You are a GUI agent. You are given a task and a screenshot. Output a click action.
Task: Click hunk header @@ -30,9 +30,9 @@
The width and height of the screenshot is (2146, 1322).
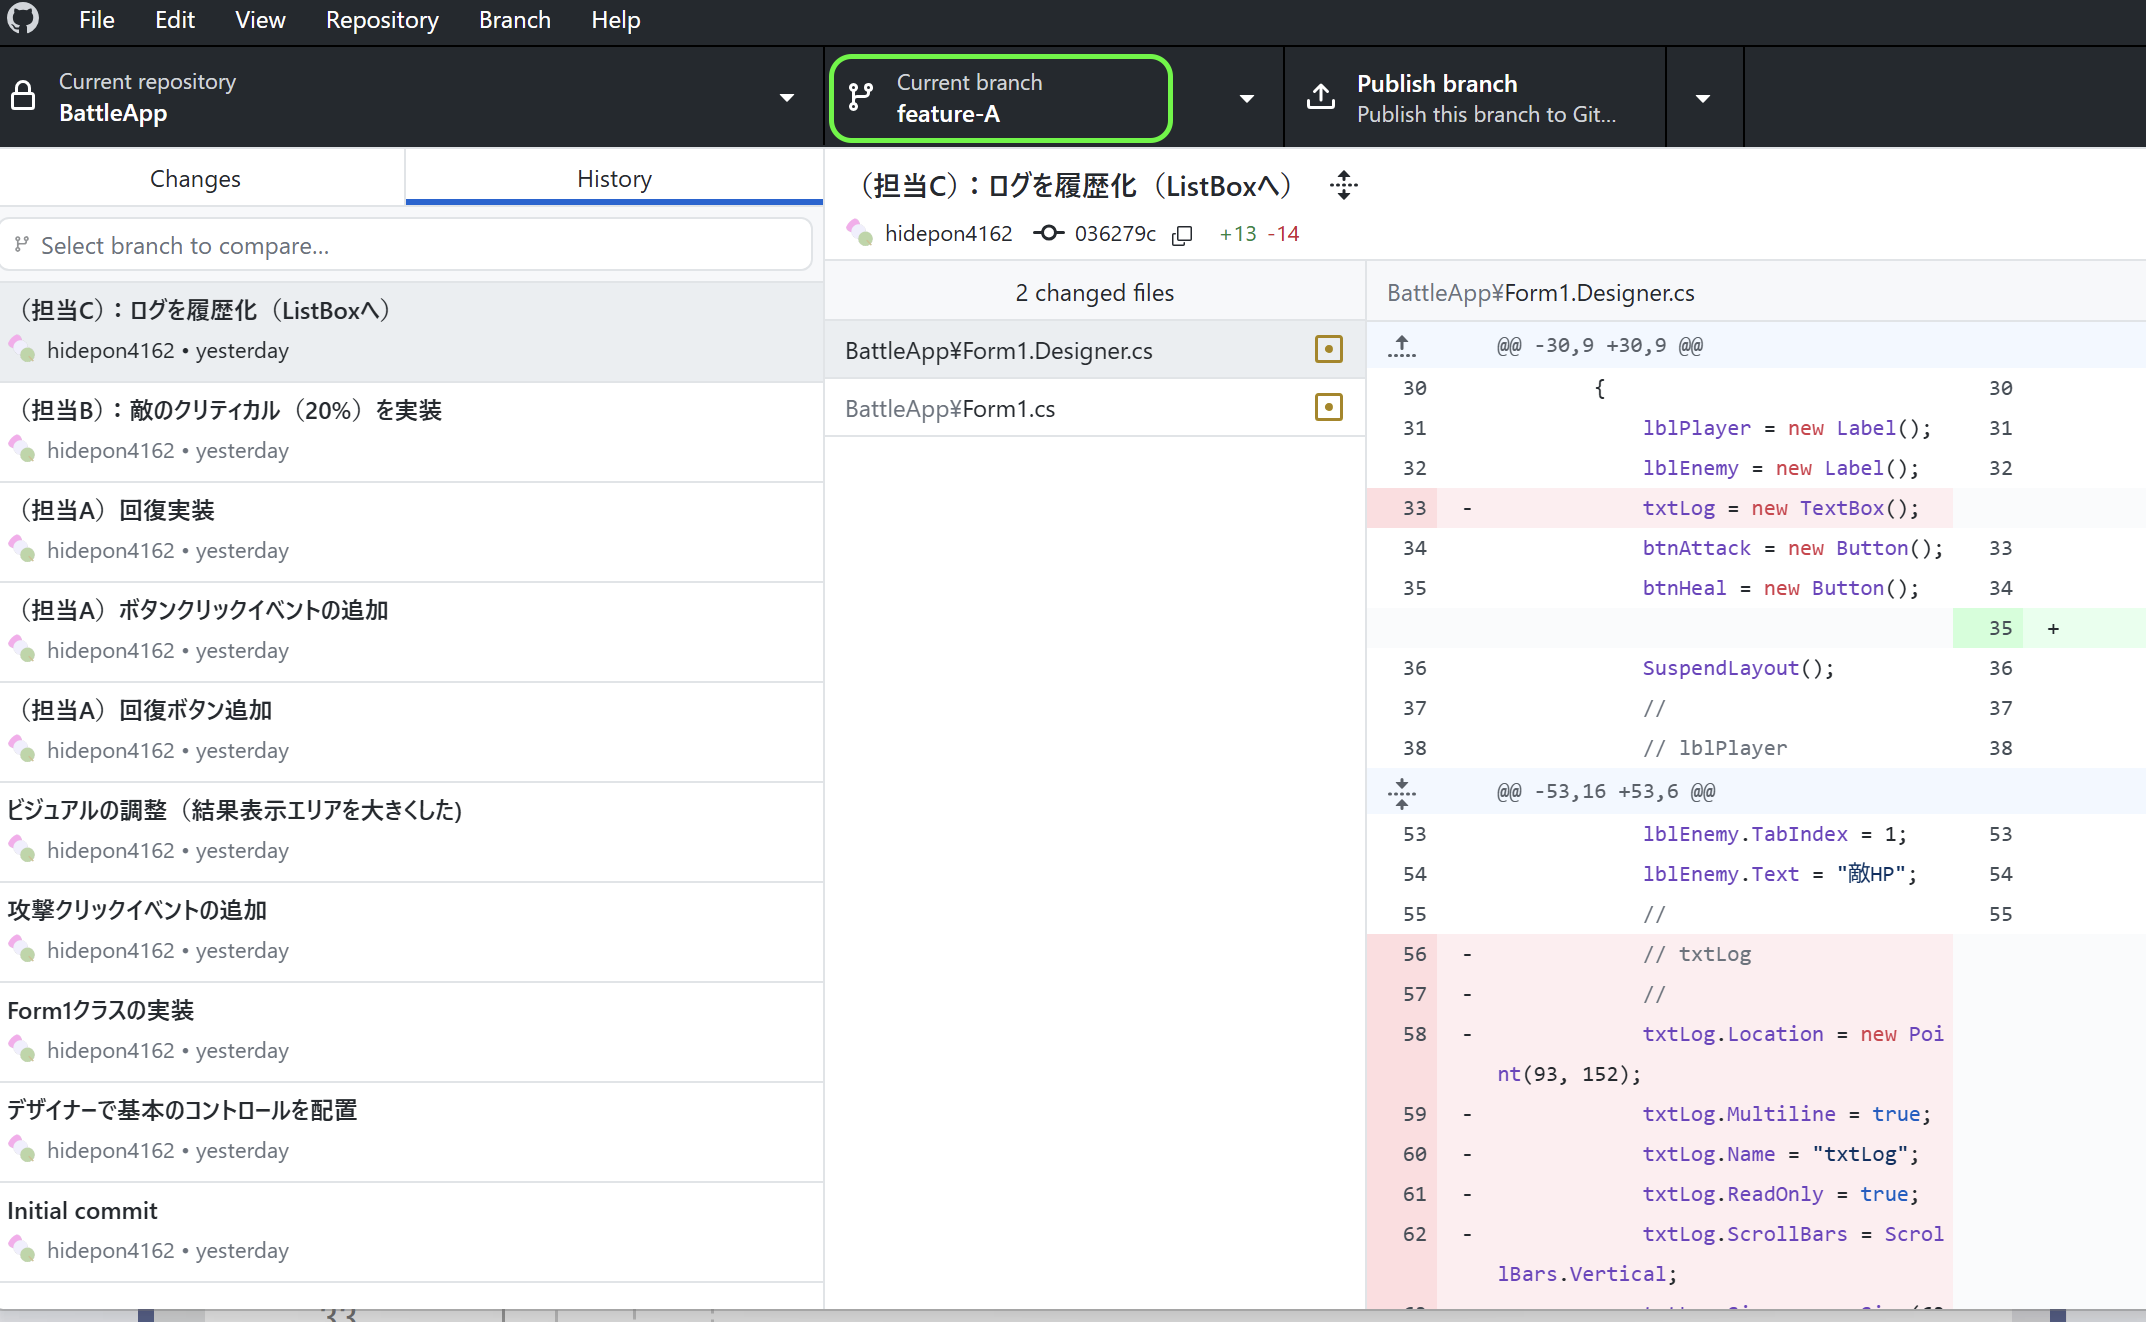[x=1599, y=346]
